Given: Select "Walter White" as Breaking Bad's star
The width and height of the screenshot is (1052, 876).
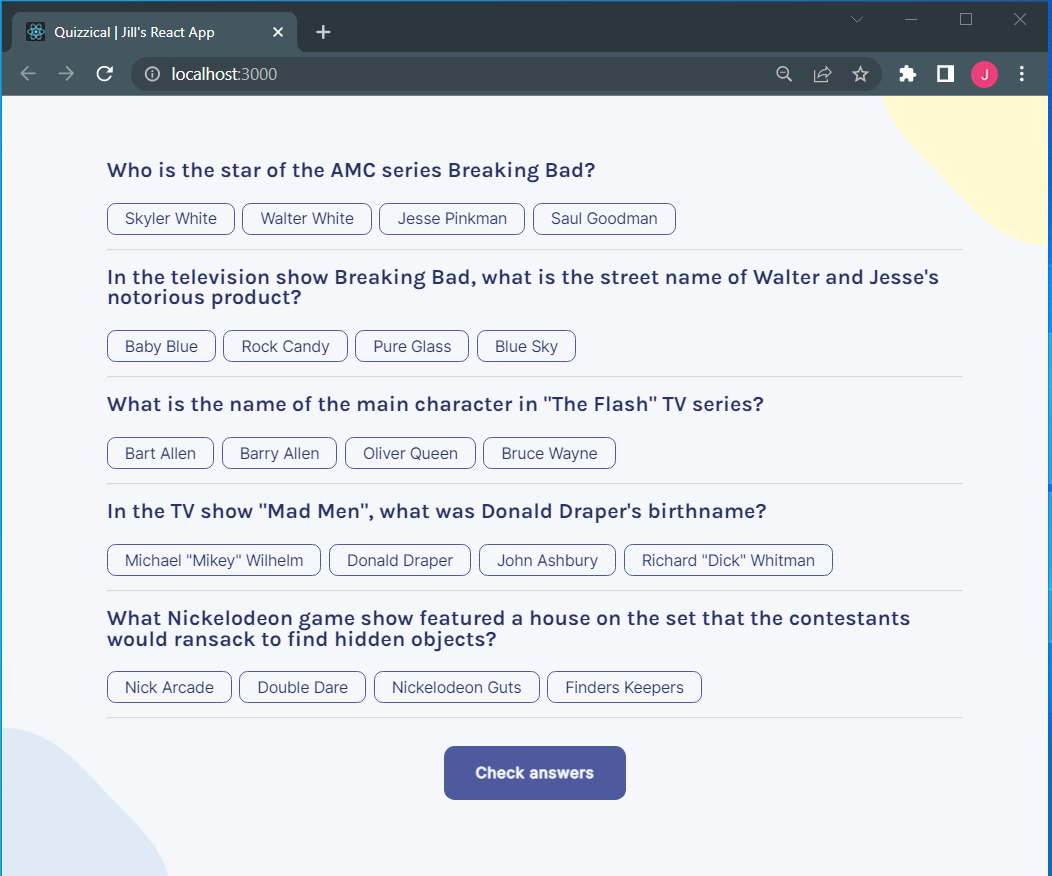Looking at the screenshot, I should [x=306, y=218].
